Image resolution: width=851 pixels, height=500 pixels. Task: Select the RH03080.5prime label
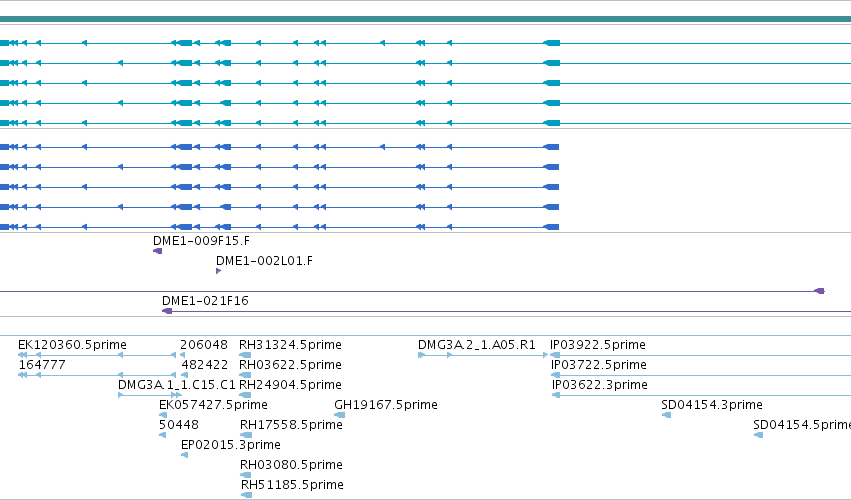291,465
